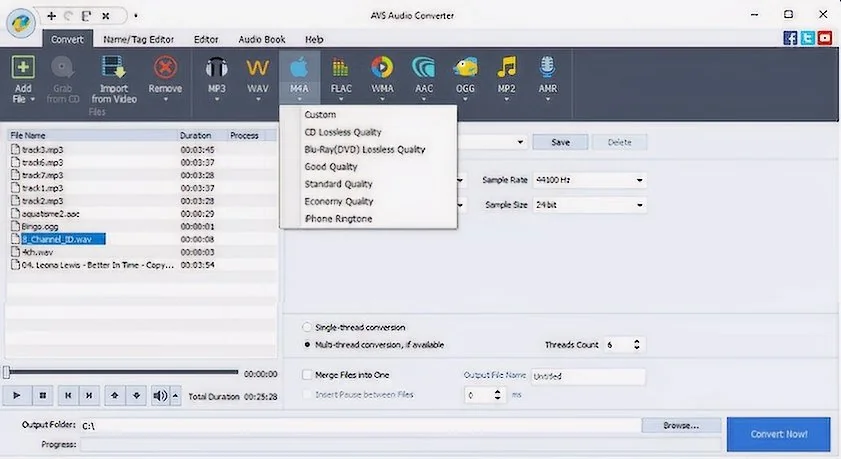The height and width of the screenshot is (459, 841).
Task: Expand the MP3 presets arrow
Action: pos(217,99)
